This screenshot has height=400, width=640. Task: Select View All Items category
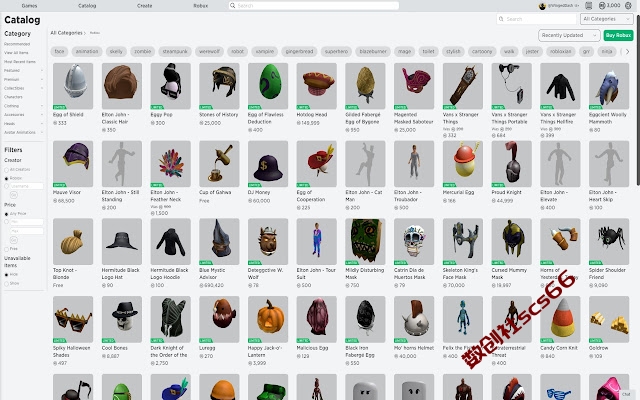click(x=16, y=53)
